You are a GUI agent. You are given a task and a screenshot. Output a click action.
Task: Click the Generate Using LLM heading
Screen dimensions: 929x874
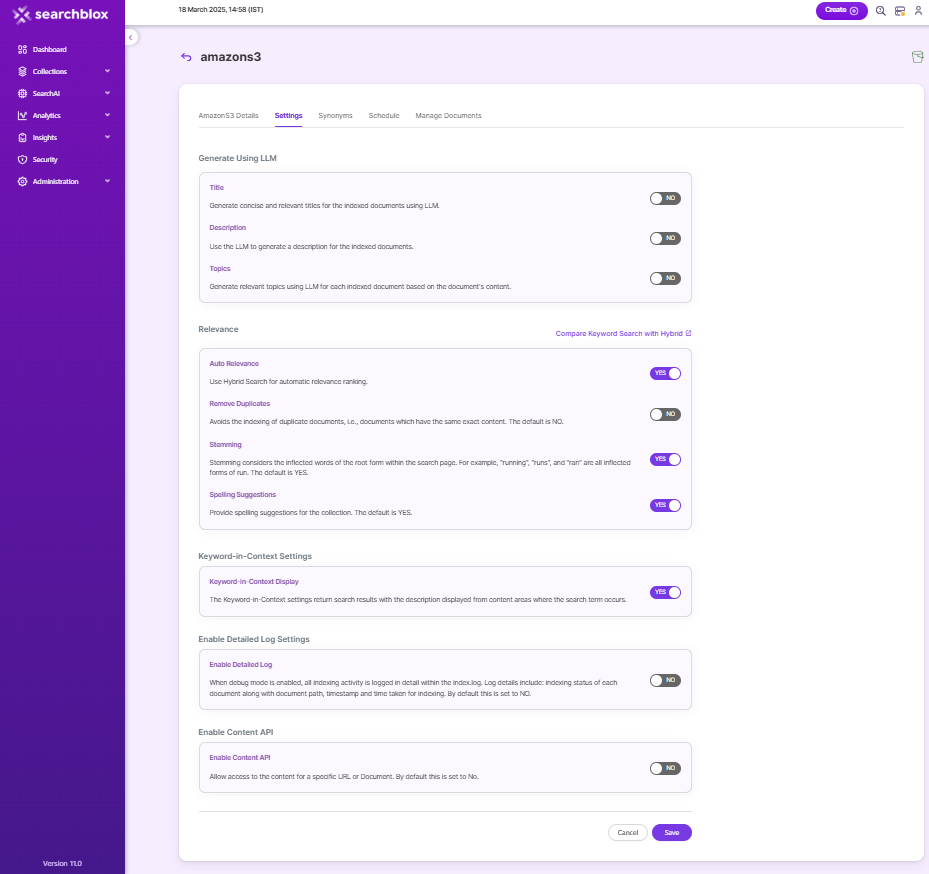[238, 158]
